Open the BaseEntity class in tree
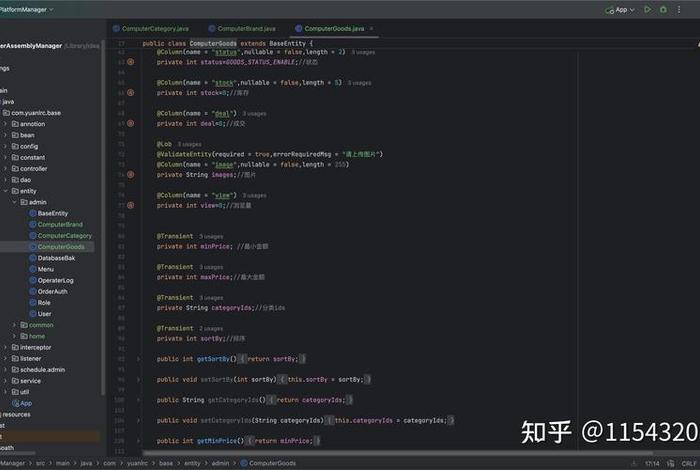 click(49, 213)
